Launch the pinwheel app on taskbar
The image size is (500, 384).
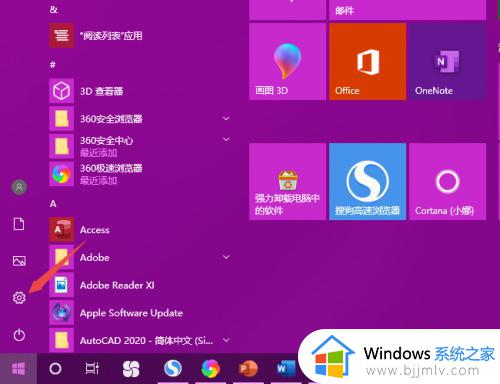[x=131, y=369]
